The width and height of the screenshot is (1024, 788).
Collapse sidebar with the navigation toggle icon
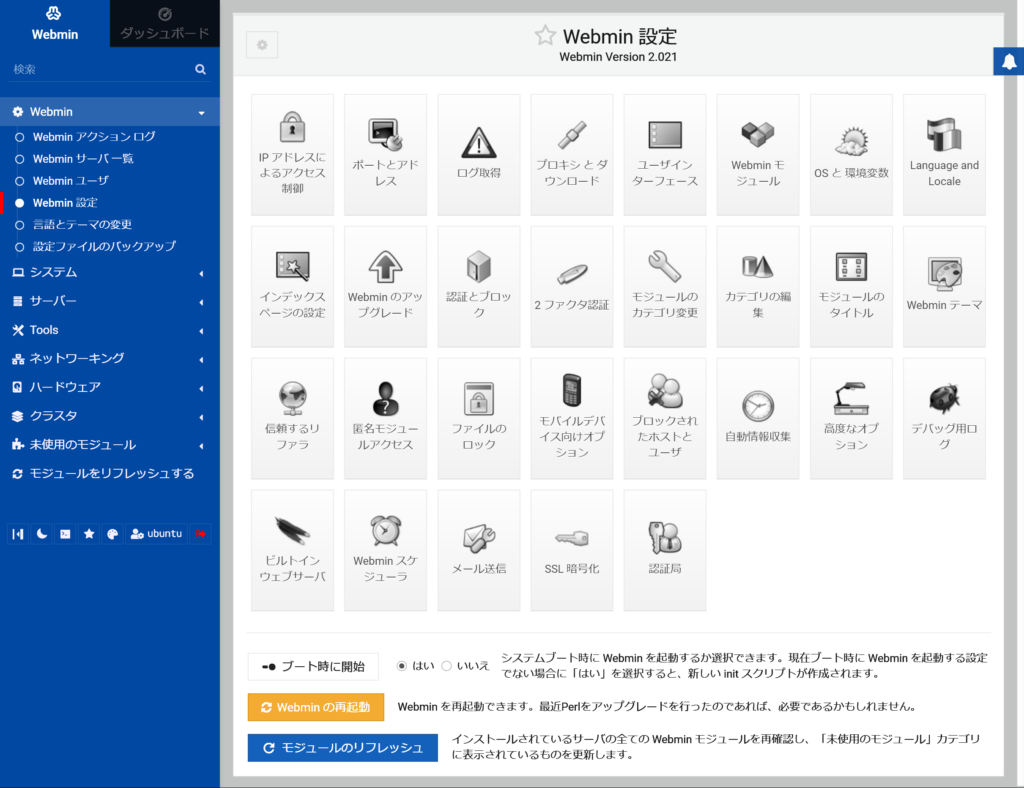click(18, 533)
